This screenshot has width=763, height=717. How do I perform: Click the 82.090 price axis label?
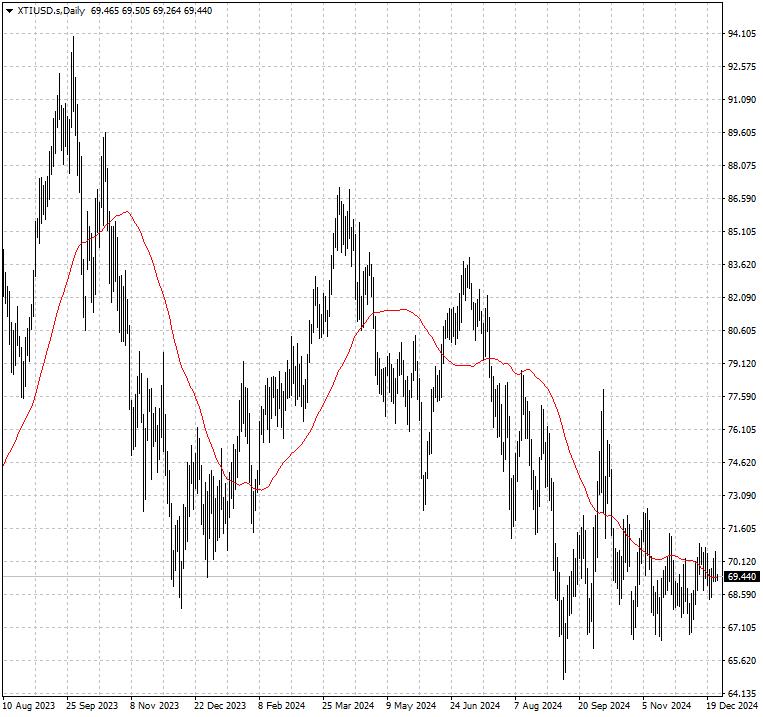[x=742, y=298]
